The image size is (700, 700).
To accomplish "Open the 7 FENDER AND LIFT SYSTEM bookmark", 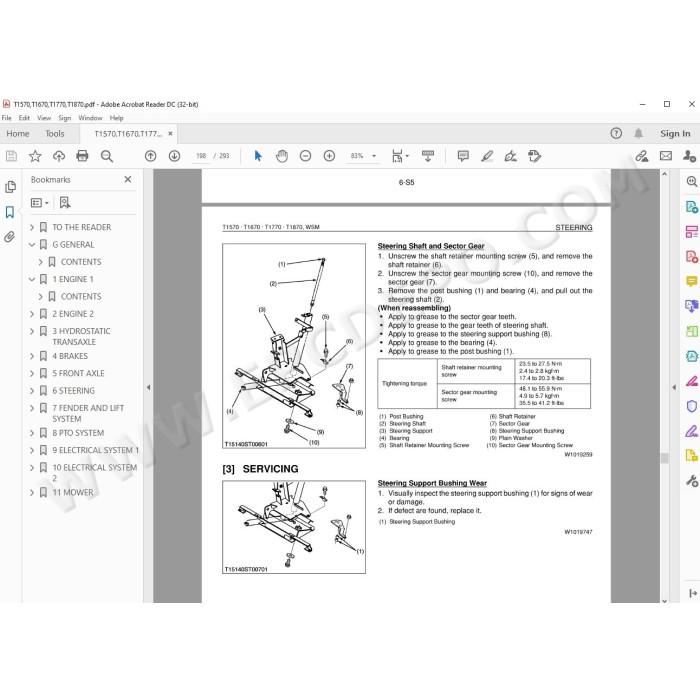I will pos(88,413).
